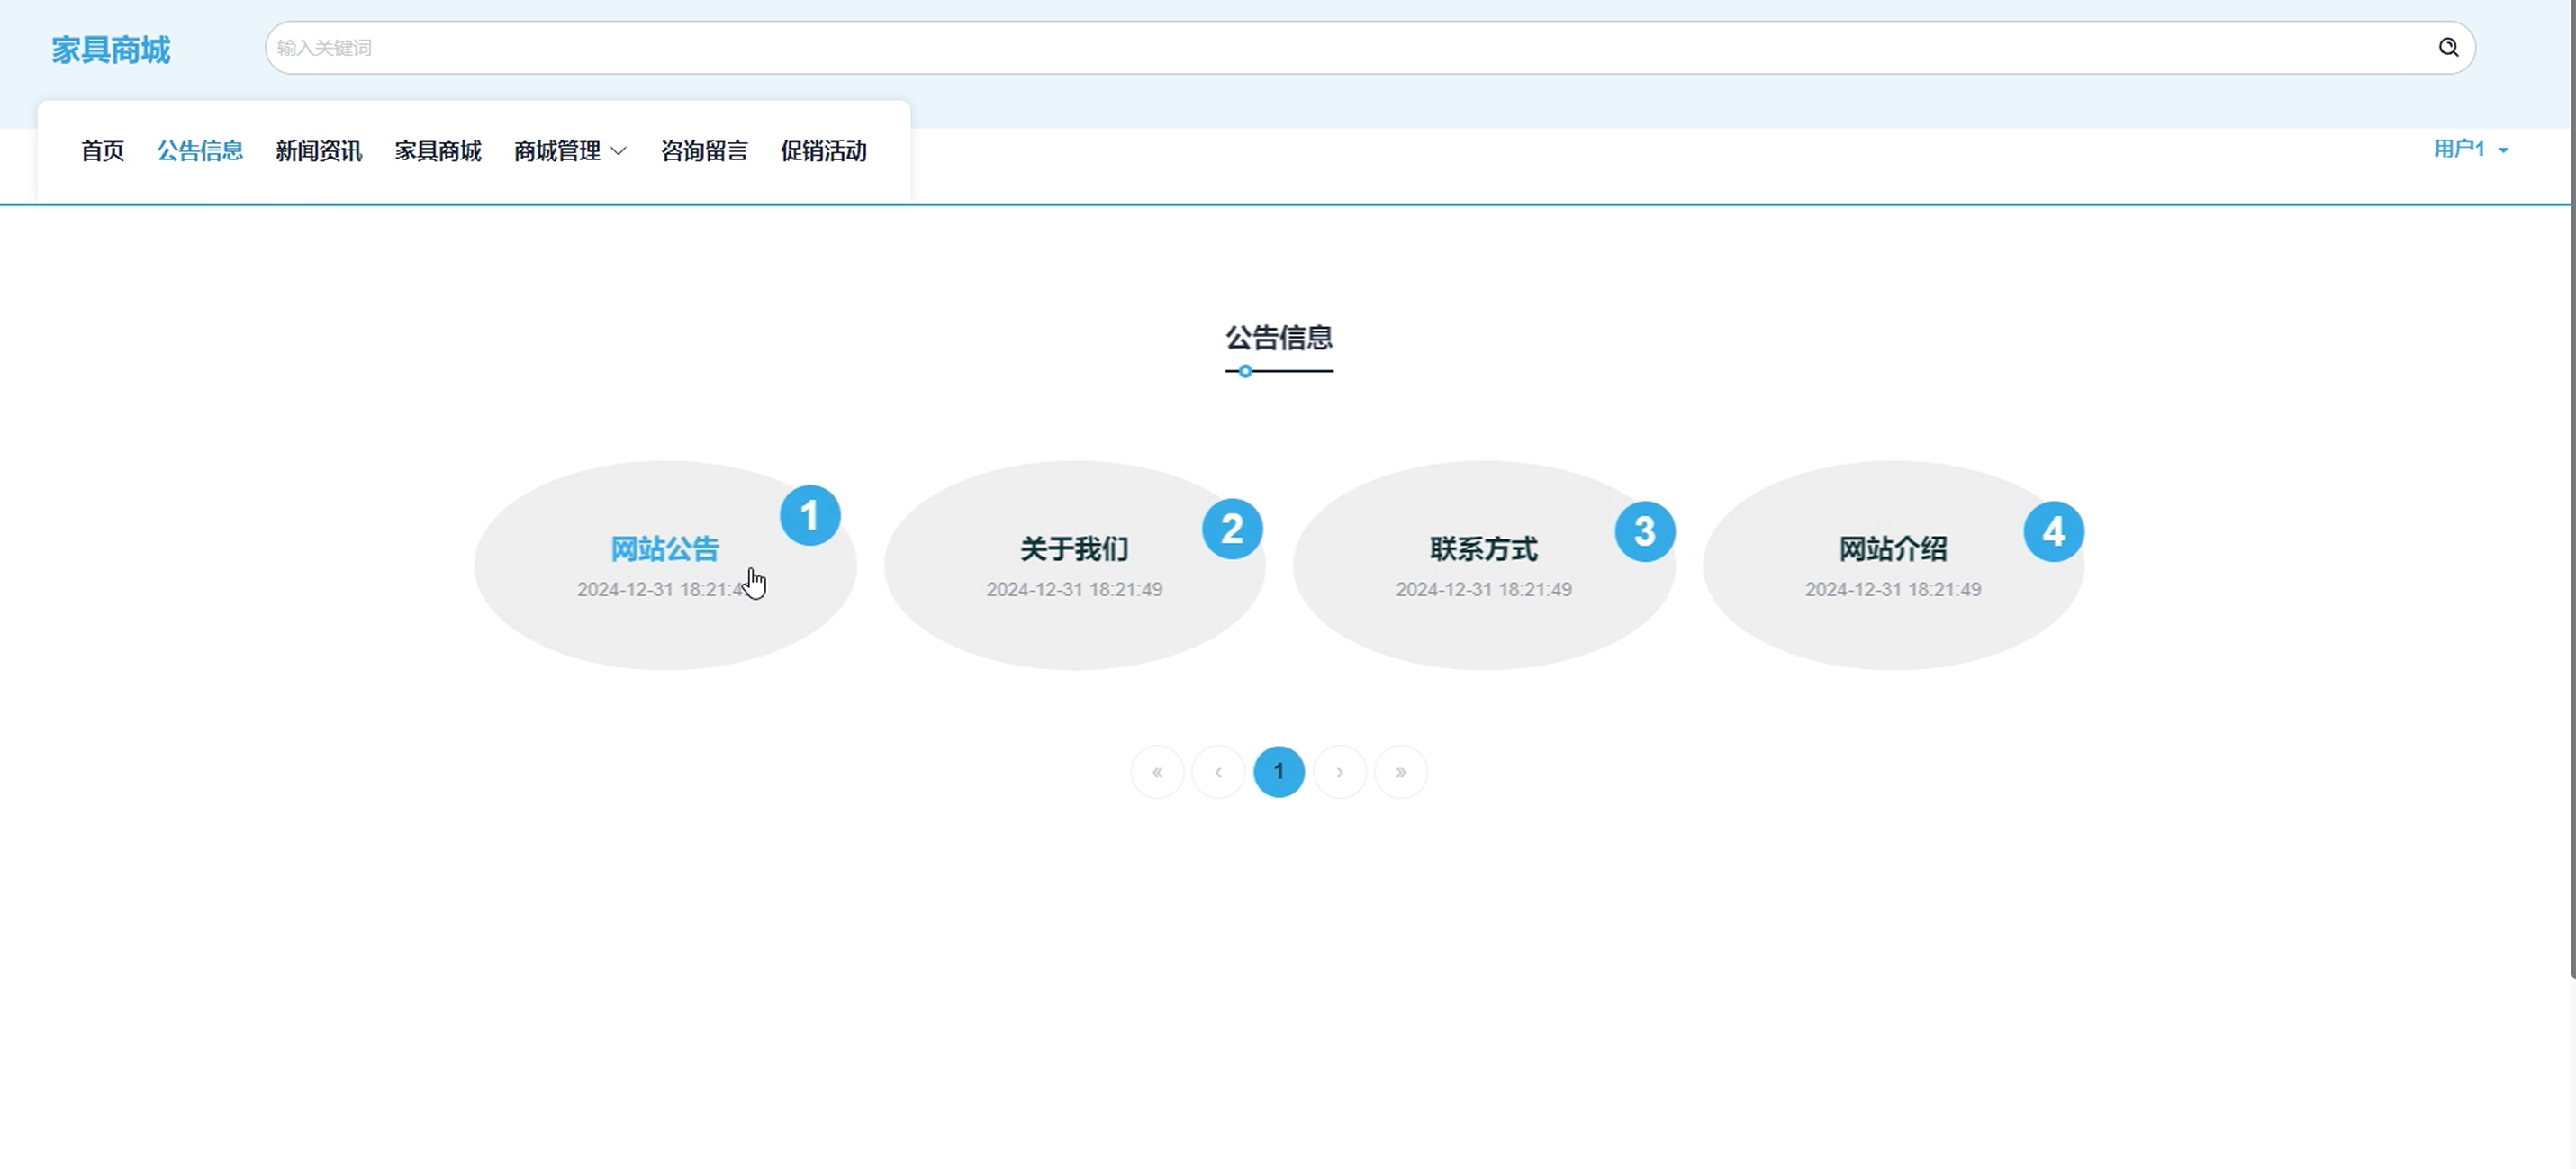Go to next page arrow
The height and width of the screenshot is (1169, 2576).
click(x=1340, y=772)
